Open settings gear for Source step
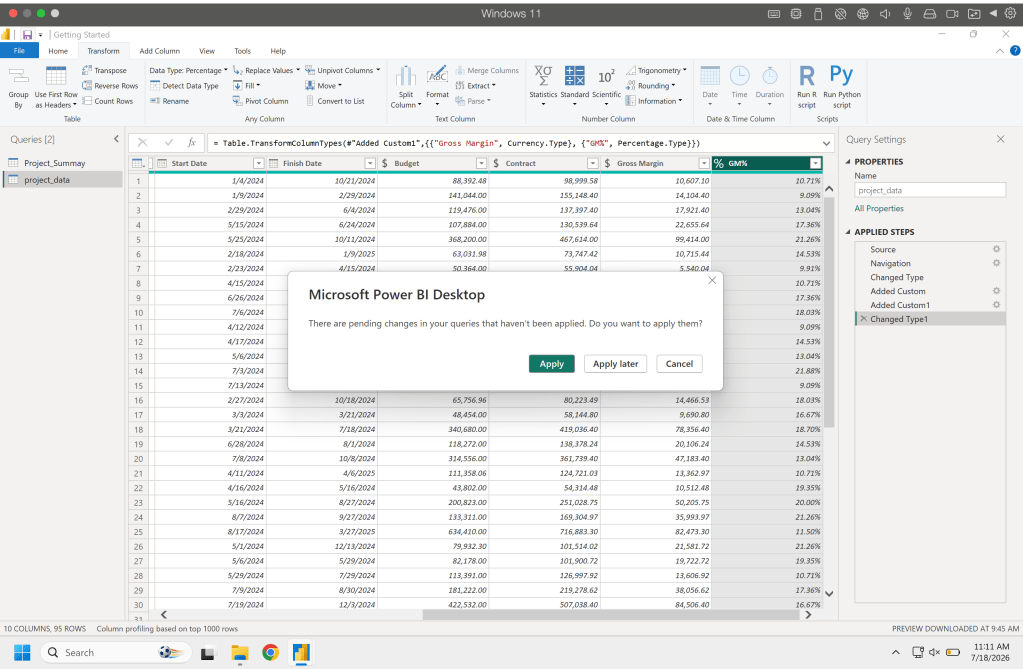Image resolution: width=1023 pixels, height=669 pixels. tap(996, 249)
